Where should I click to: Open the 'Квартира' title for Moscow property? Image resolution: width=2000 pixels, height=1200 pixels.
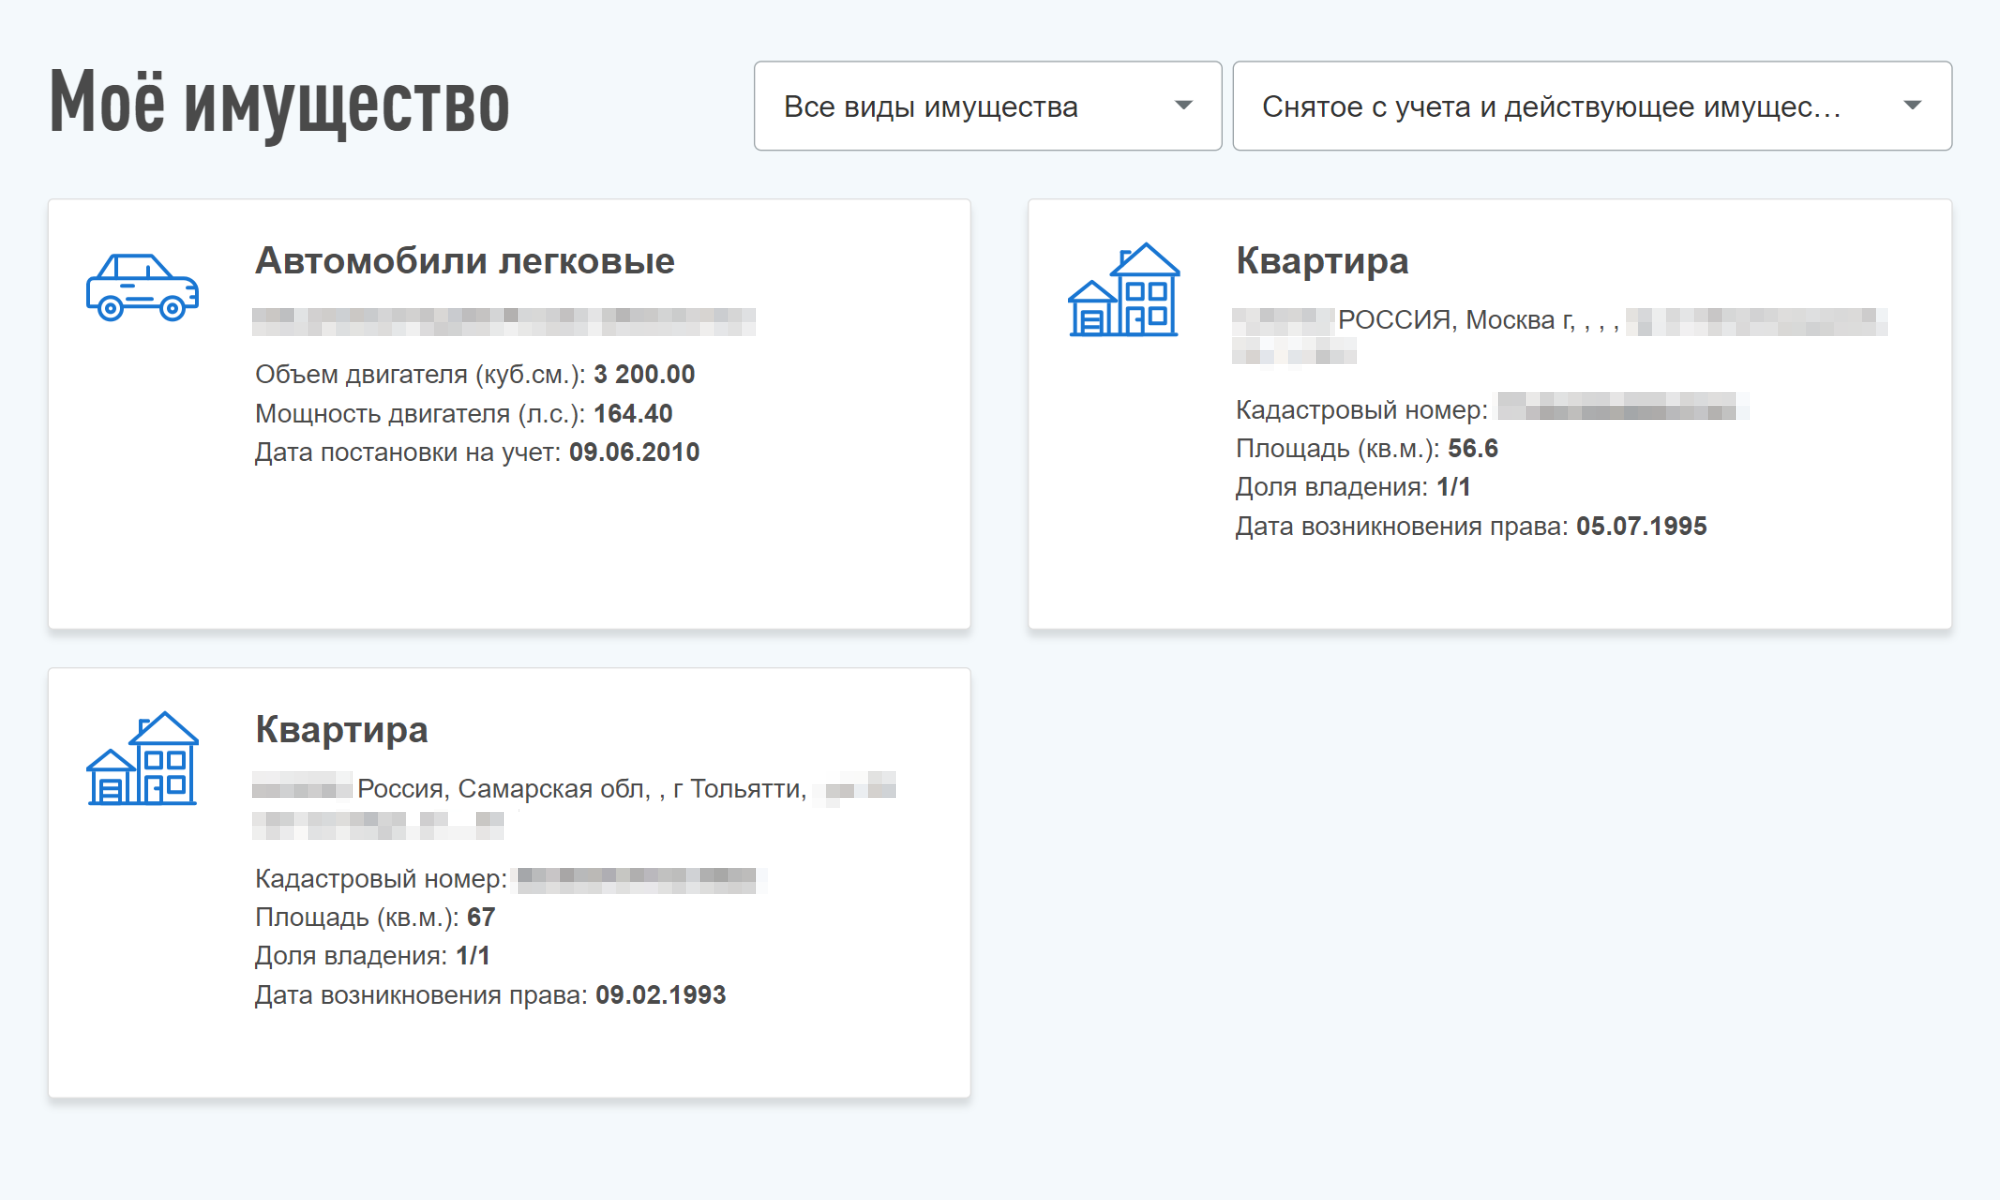[1322, 261]
